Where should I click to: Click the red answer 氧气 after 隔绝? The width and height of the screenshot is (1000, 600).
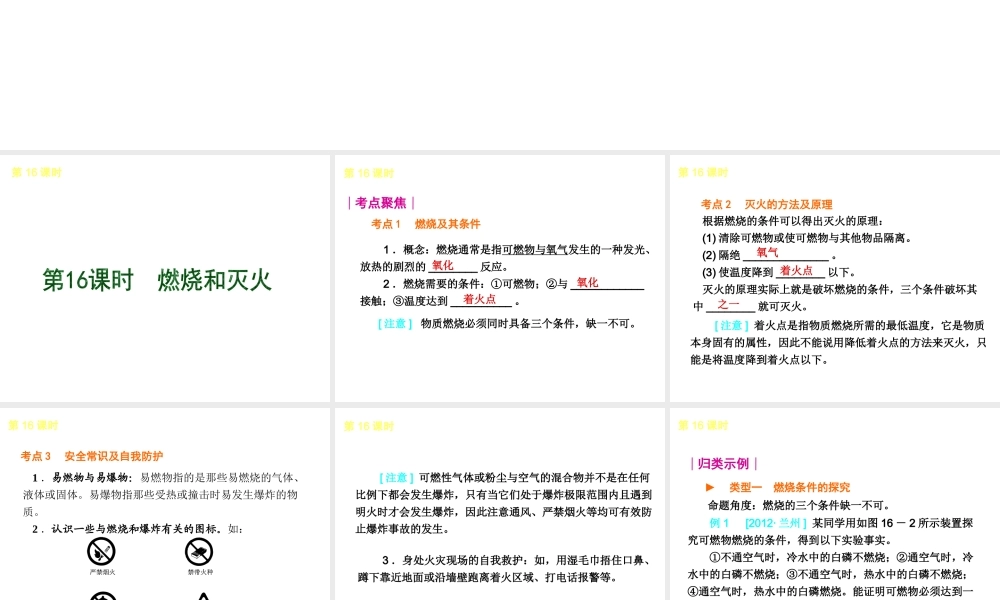click(x=767, y=252)
